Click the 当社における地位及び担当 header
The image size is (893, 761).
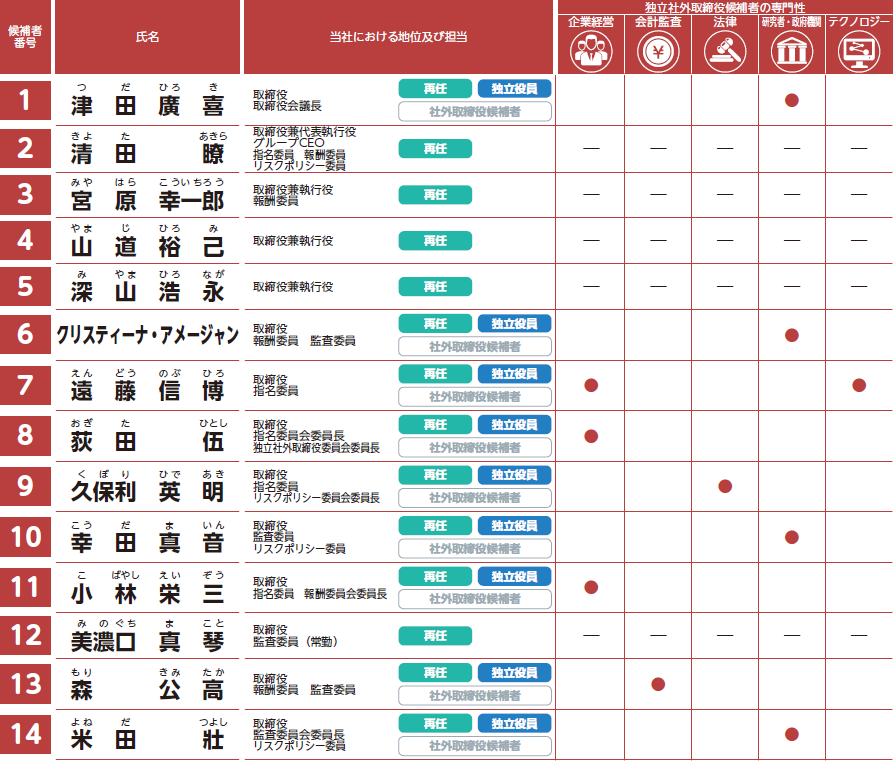[399, 37]
